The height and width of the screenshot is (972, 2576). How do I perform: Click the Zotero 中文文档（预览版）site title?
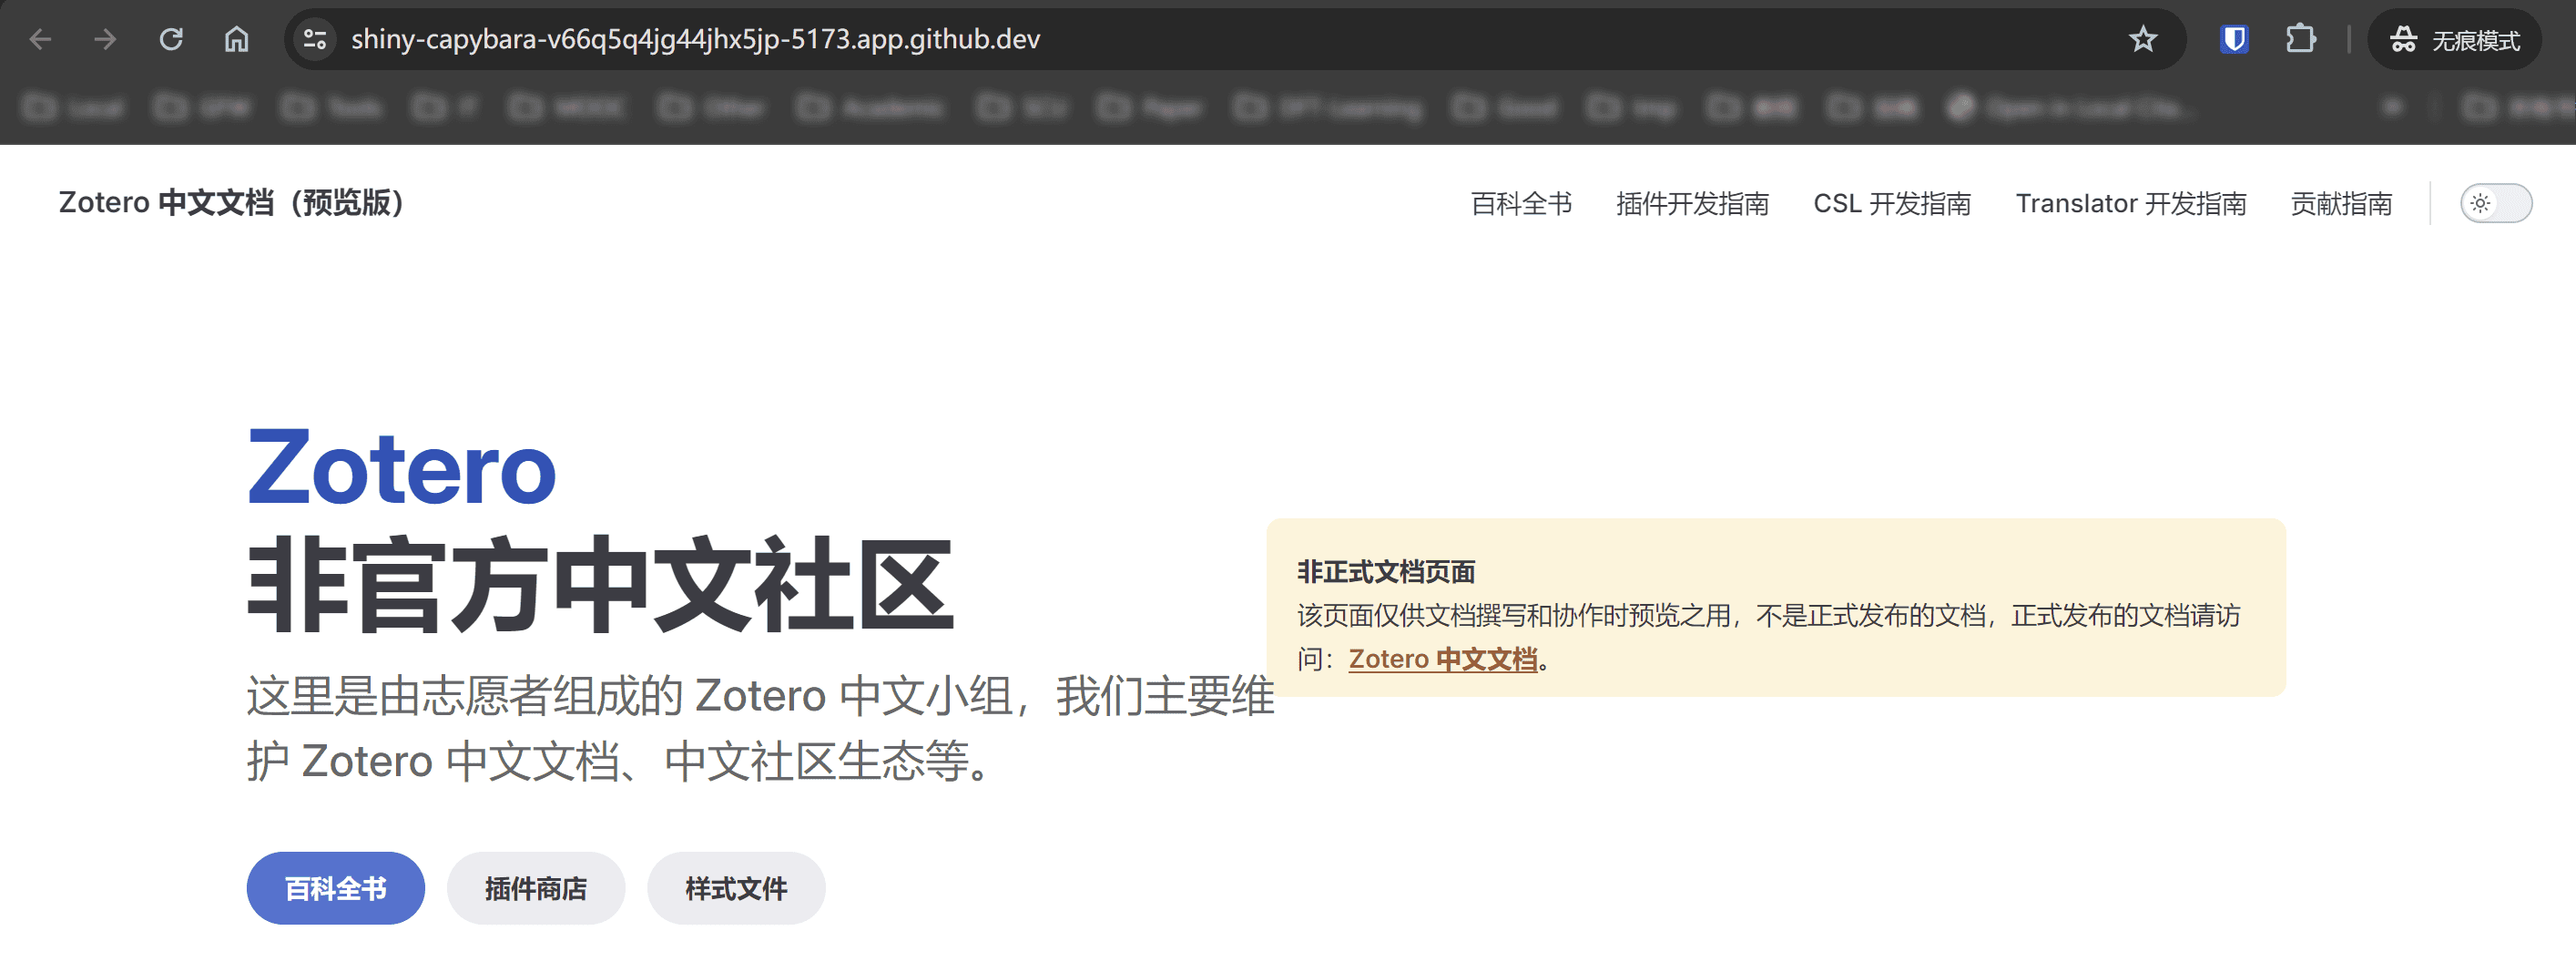tap(231, 203)
